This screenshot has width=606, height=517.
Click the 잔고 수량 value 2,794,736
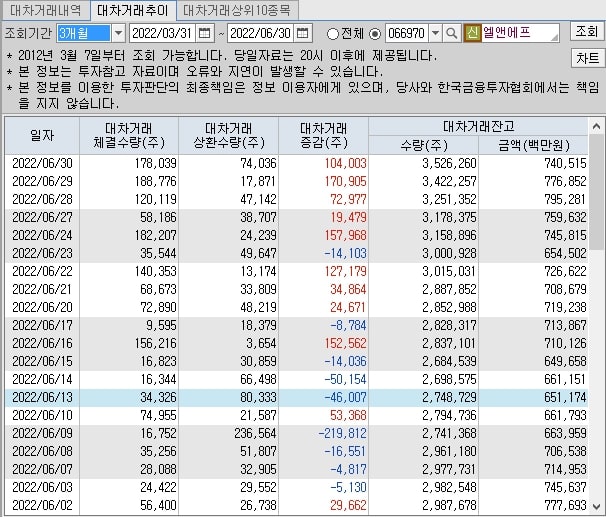[x=449, y=415]
